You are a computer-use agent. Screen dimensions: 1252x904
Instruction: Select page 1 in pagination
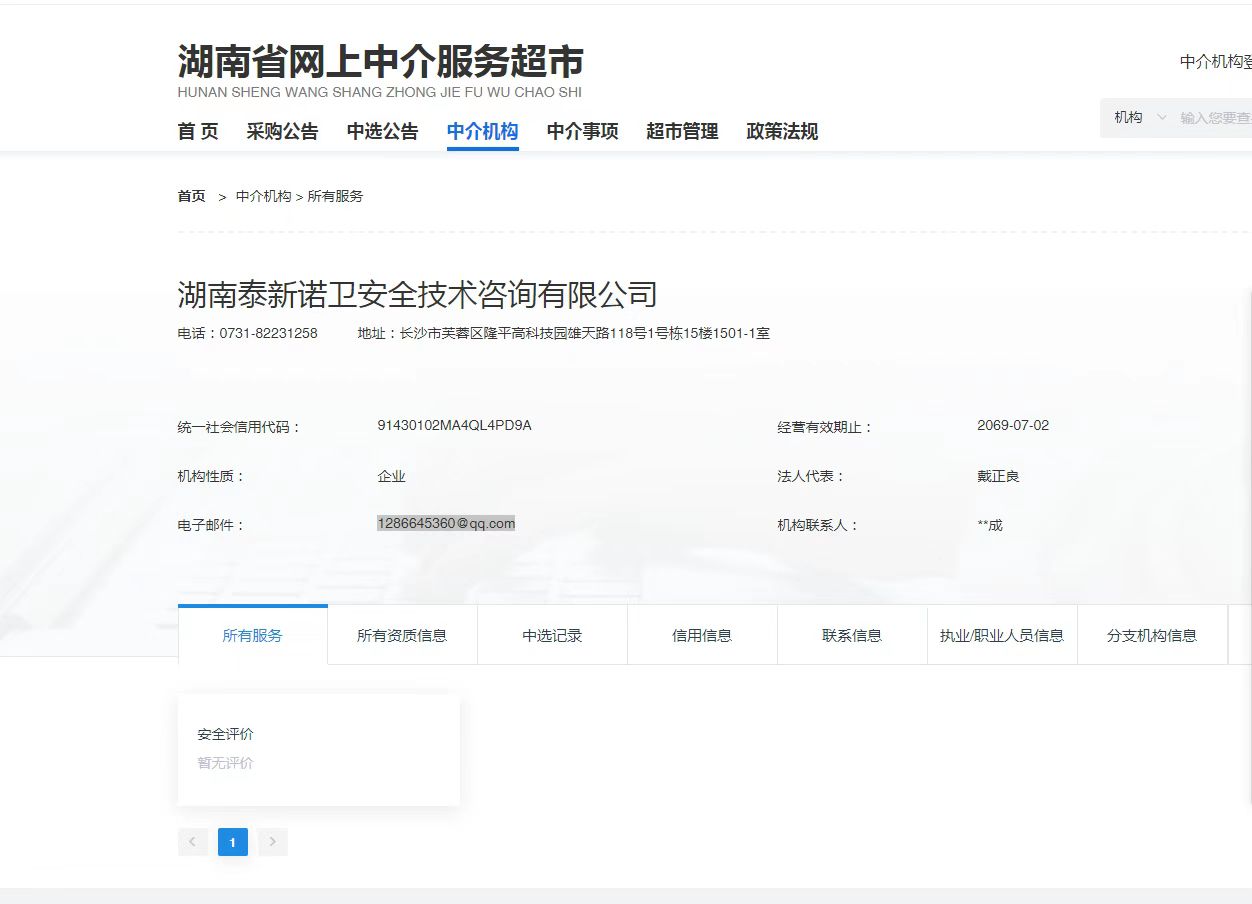[232, 842]
